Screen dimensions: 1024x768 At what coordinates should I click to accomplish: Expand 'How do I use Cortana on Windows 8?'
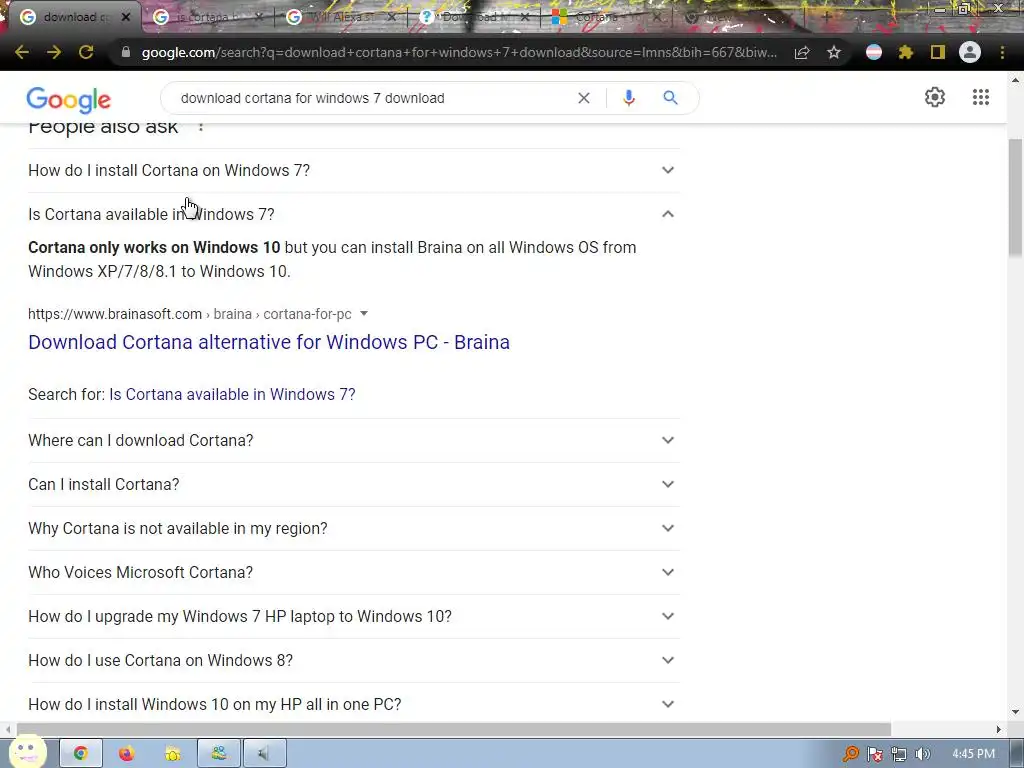coord(353,660)
